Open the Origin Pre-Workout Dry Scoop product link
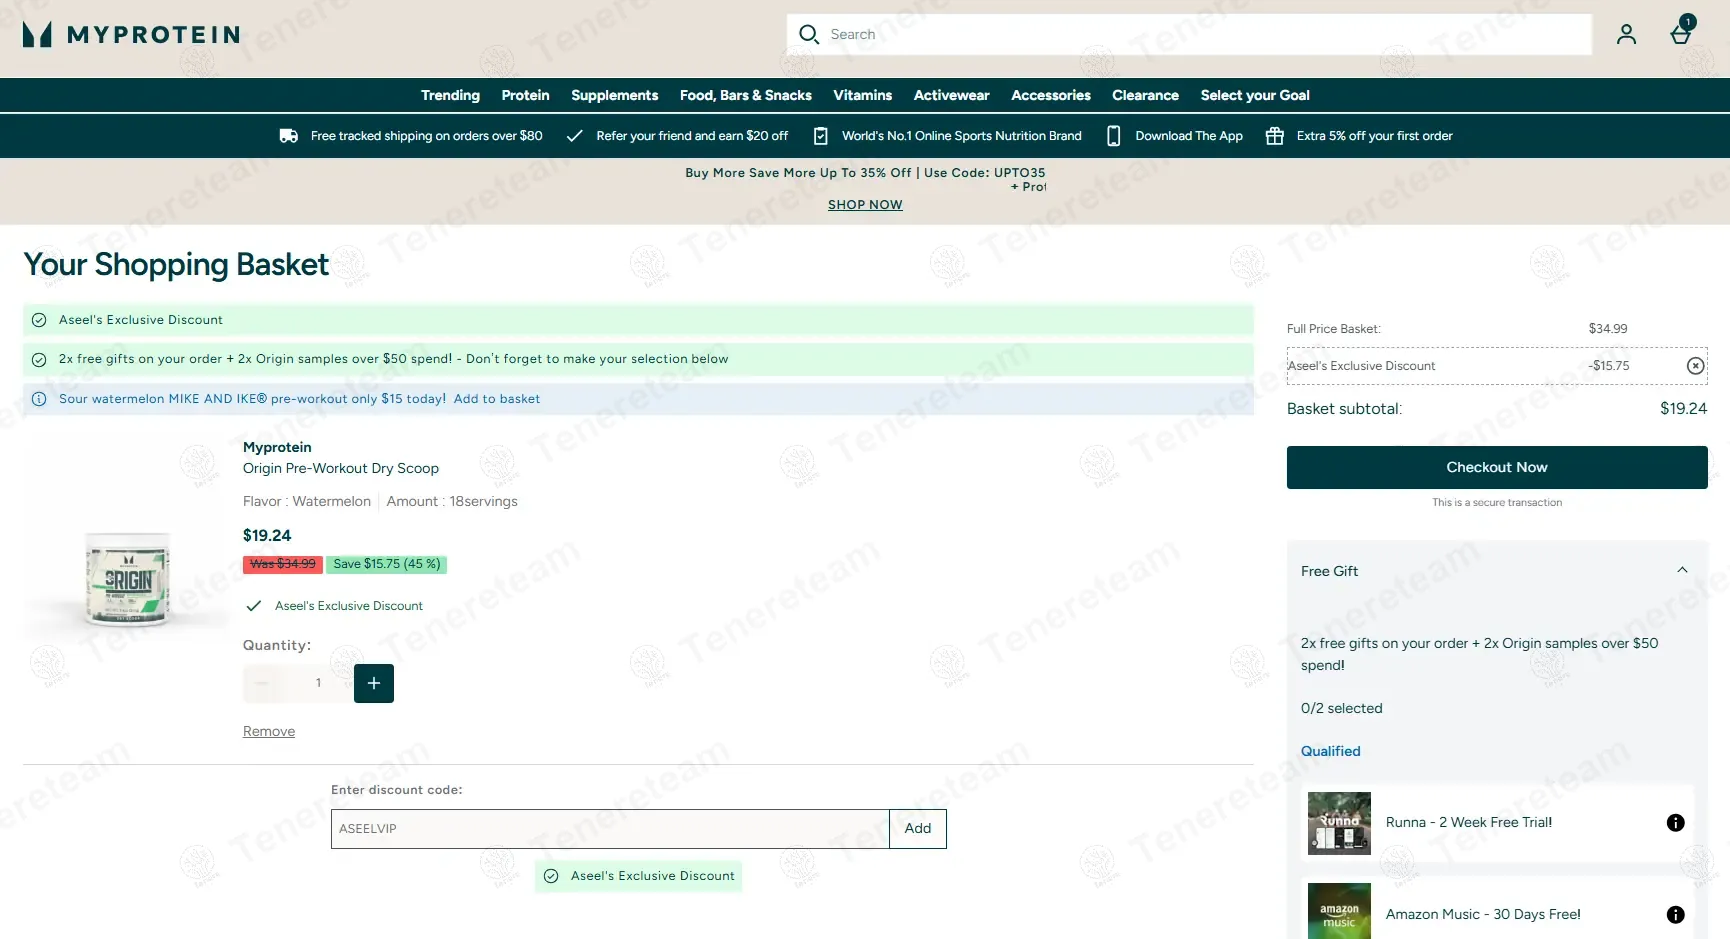The image size is (1730, 939). pos(340,468)
